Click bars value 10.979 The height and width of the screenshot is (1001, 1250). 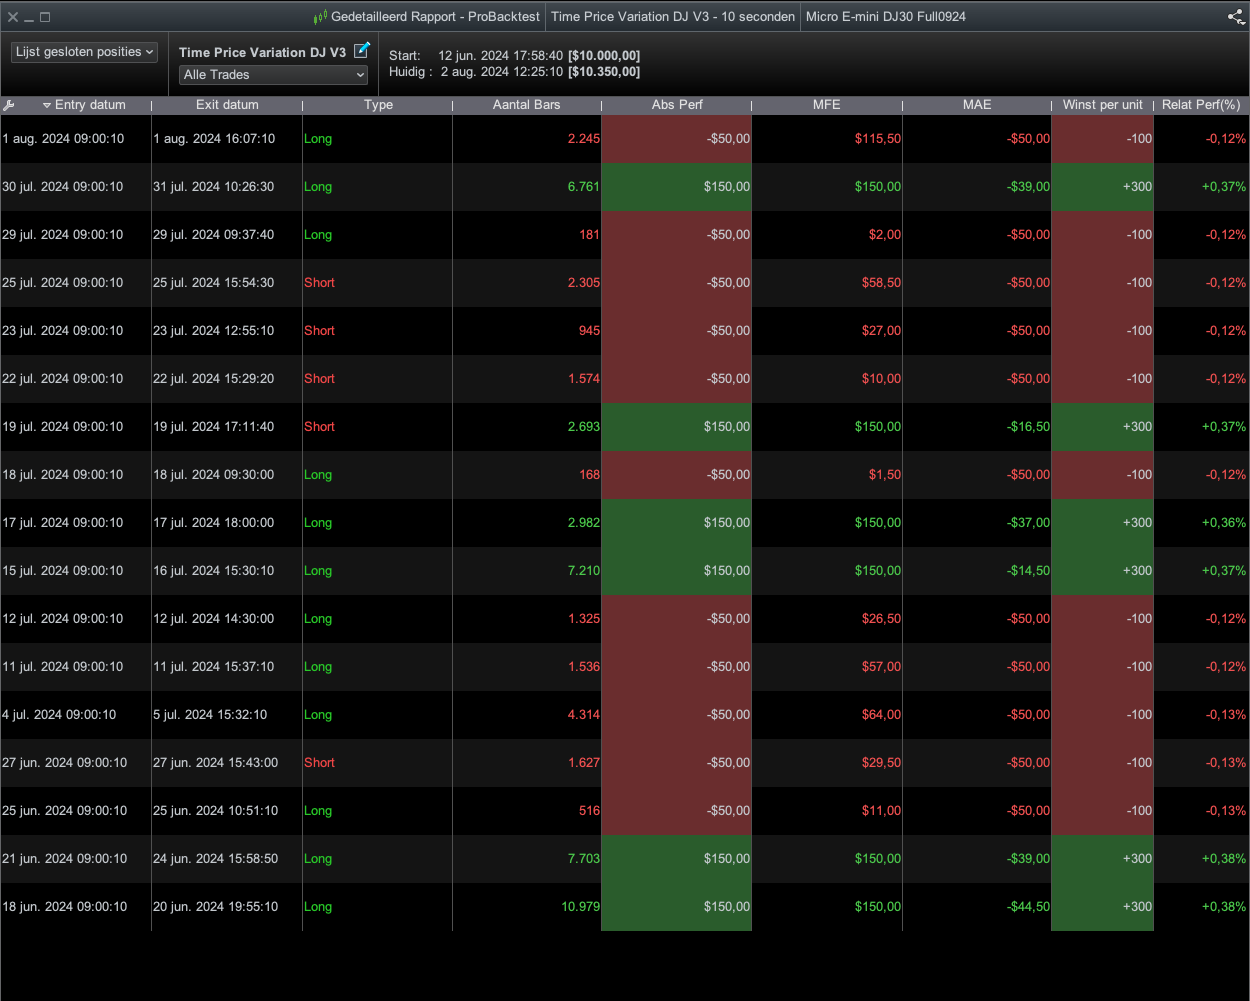pos(581,907)
